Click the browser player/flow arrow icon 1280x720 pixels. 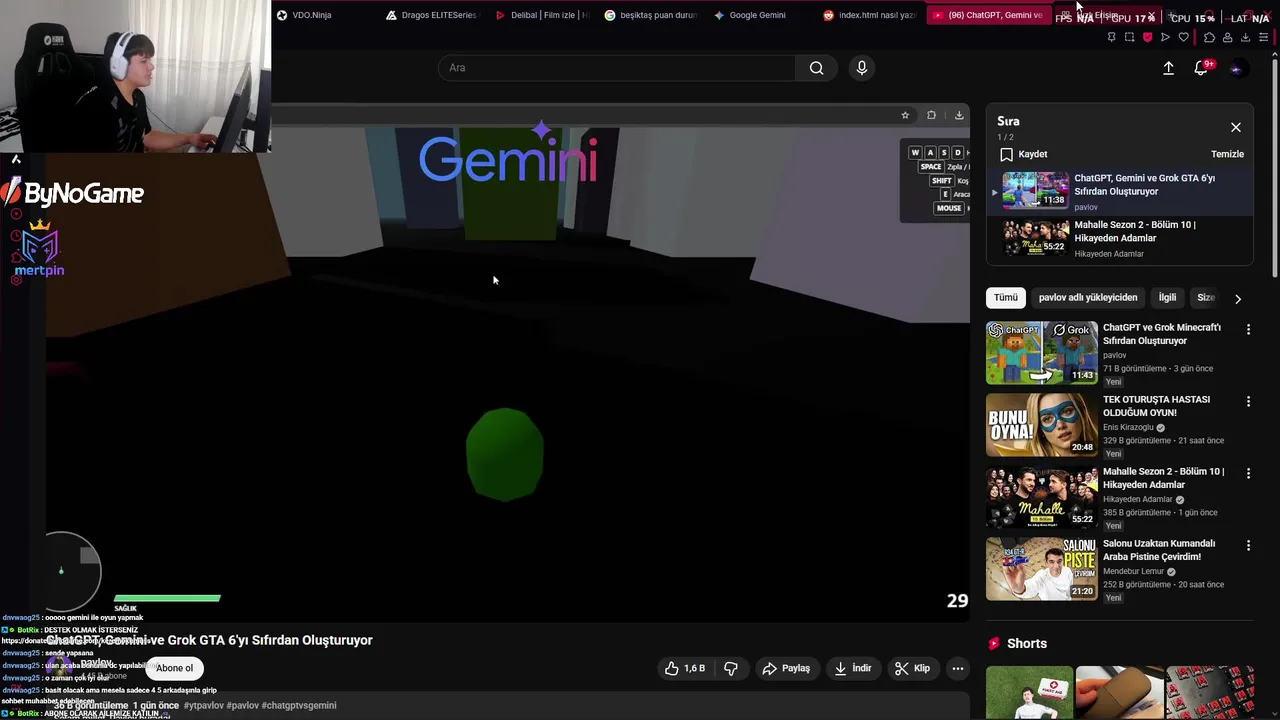tap(1165, 37)
